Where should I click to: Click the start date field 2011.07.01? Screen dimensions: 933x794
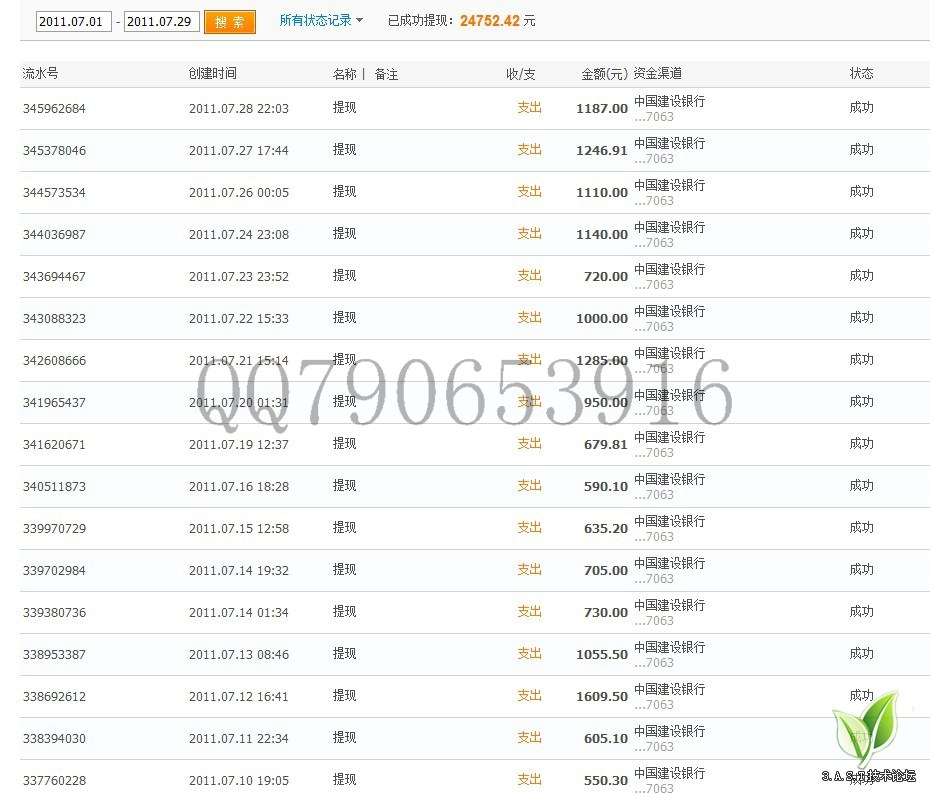tap(73, 21)
